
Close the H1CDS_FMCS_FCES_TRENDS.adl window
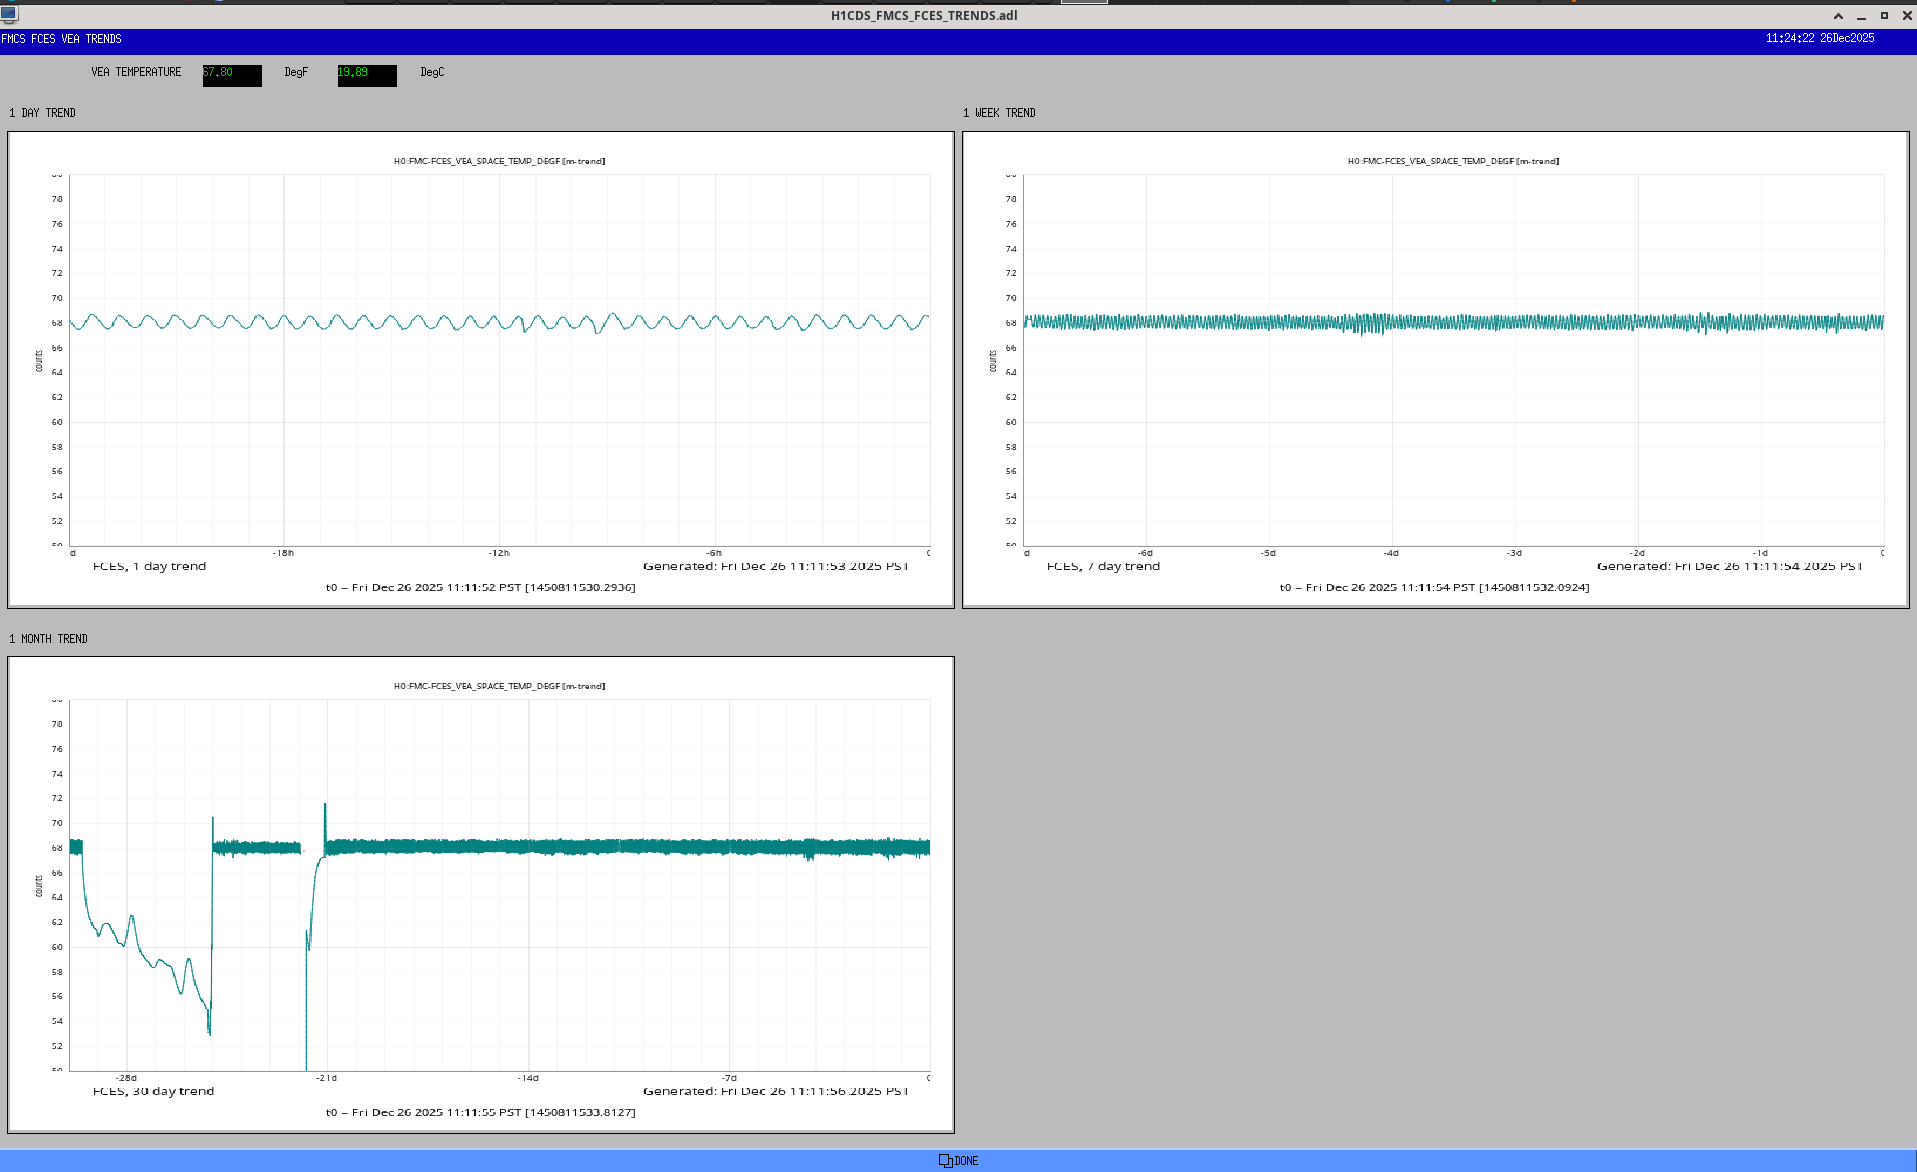(1907, 16)
